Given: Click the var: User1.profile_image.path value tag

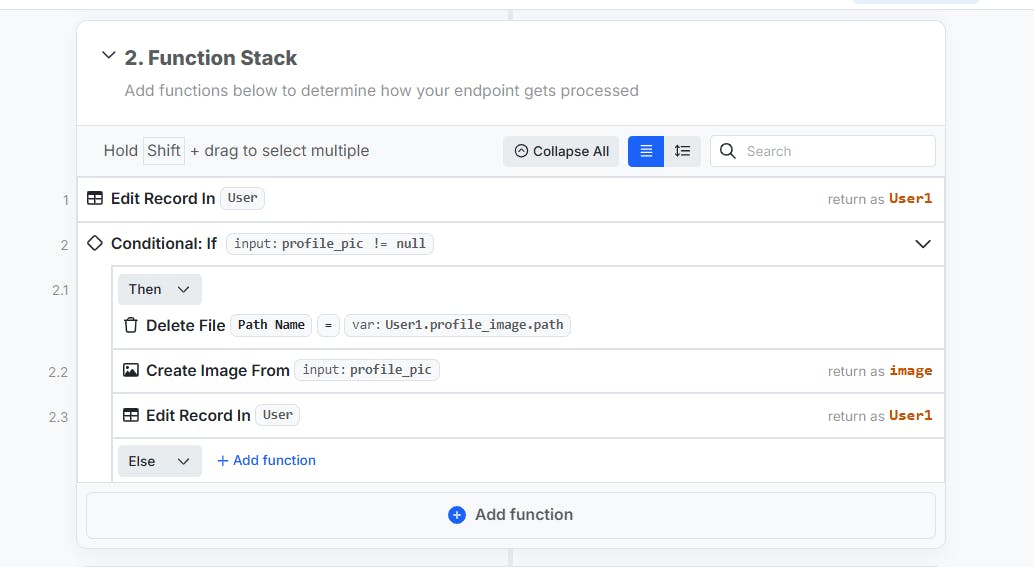Looking at the screenshot, I should (457, 325).
